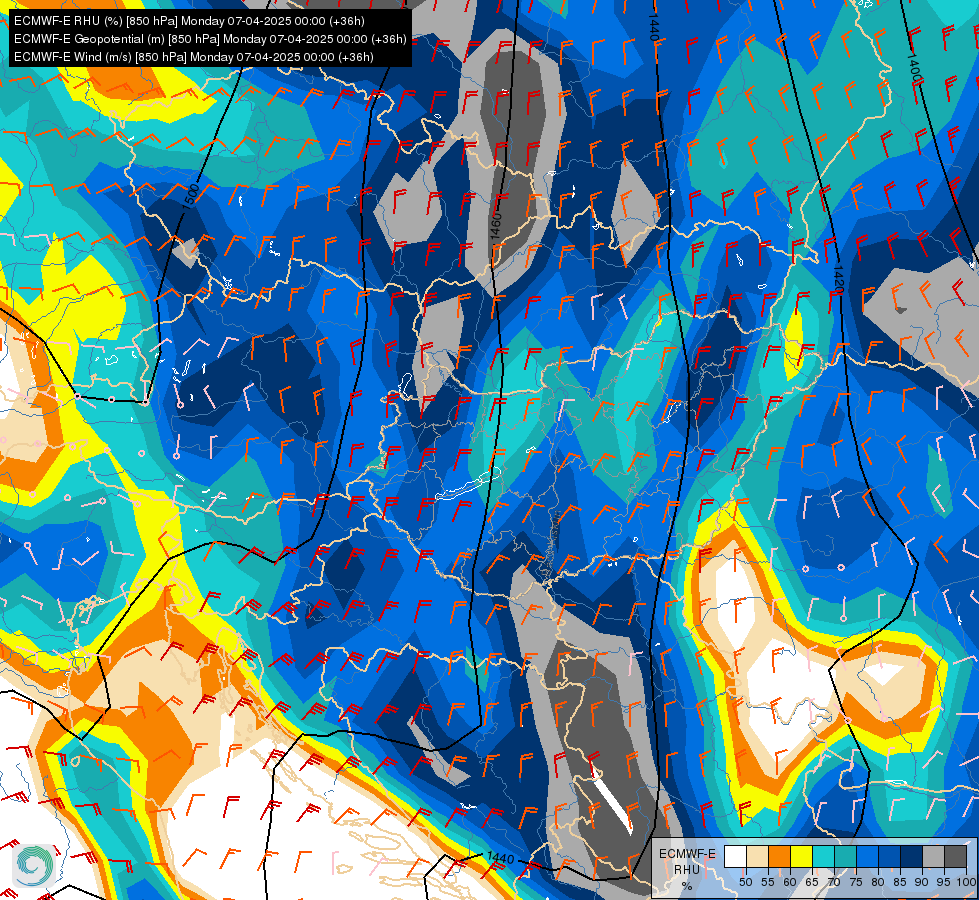The image size is (979, 900).
Task: Choose the teal 70-75% legend swatch
Action: tap(845, 857)
